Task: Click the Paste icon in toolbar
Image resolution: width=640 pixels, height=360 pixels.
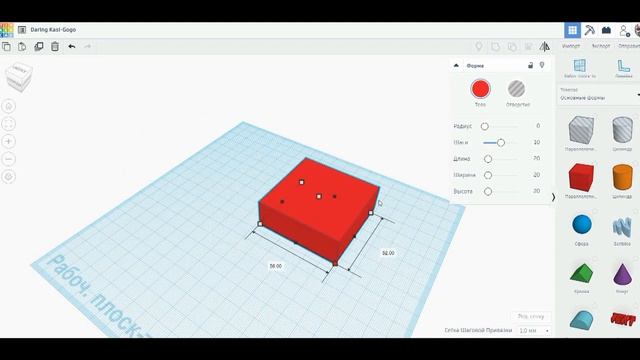Action: (22, 47)
